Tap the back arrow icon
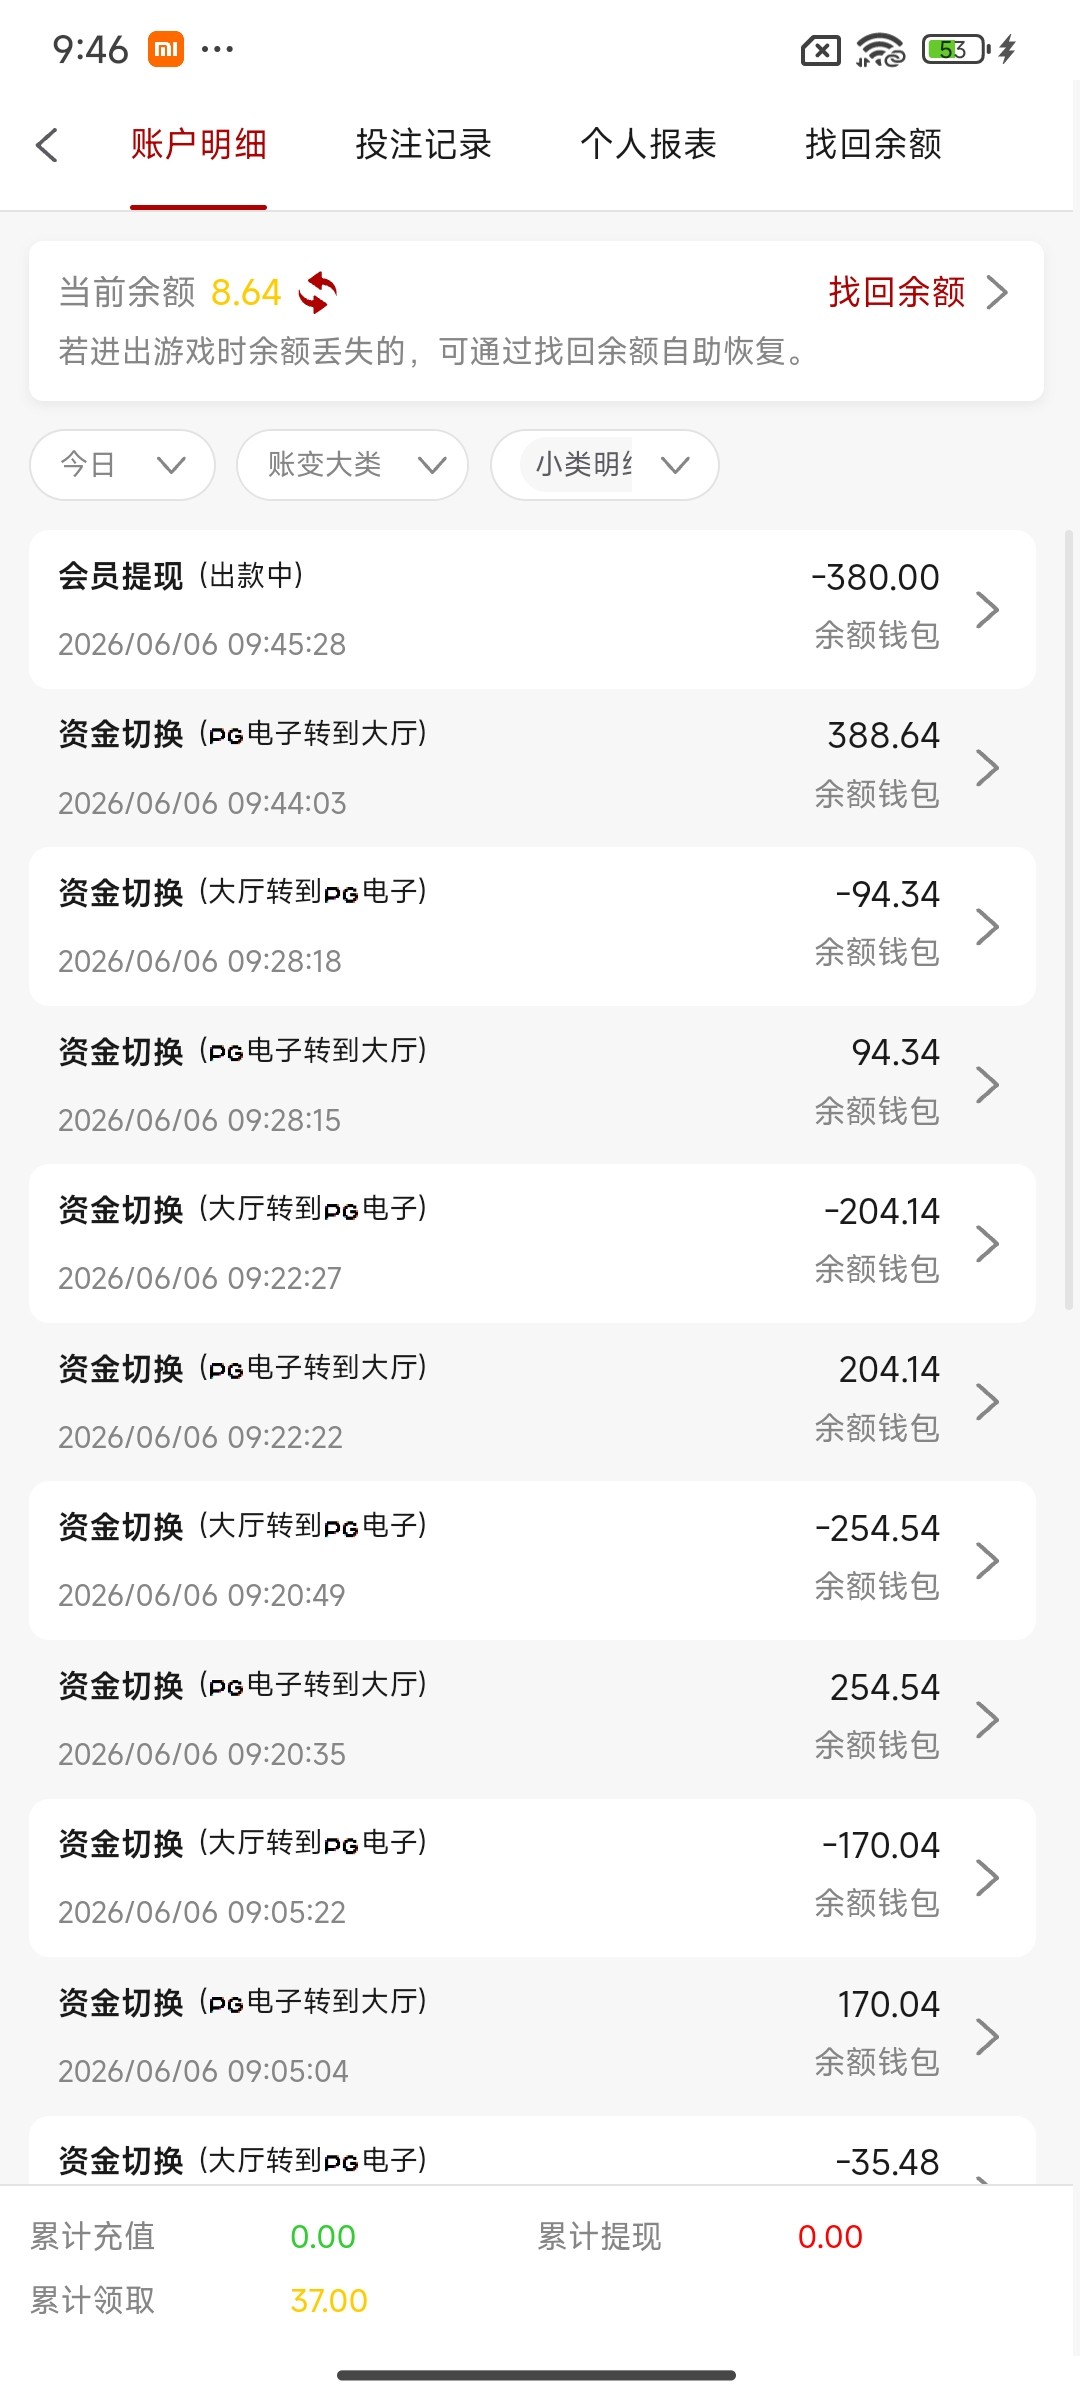The width and height of the screenshot is (1080, 2400). click(x=47, y=145)
